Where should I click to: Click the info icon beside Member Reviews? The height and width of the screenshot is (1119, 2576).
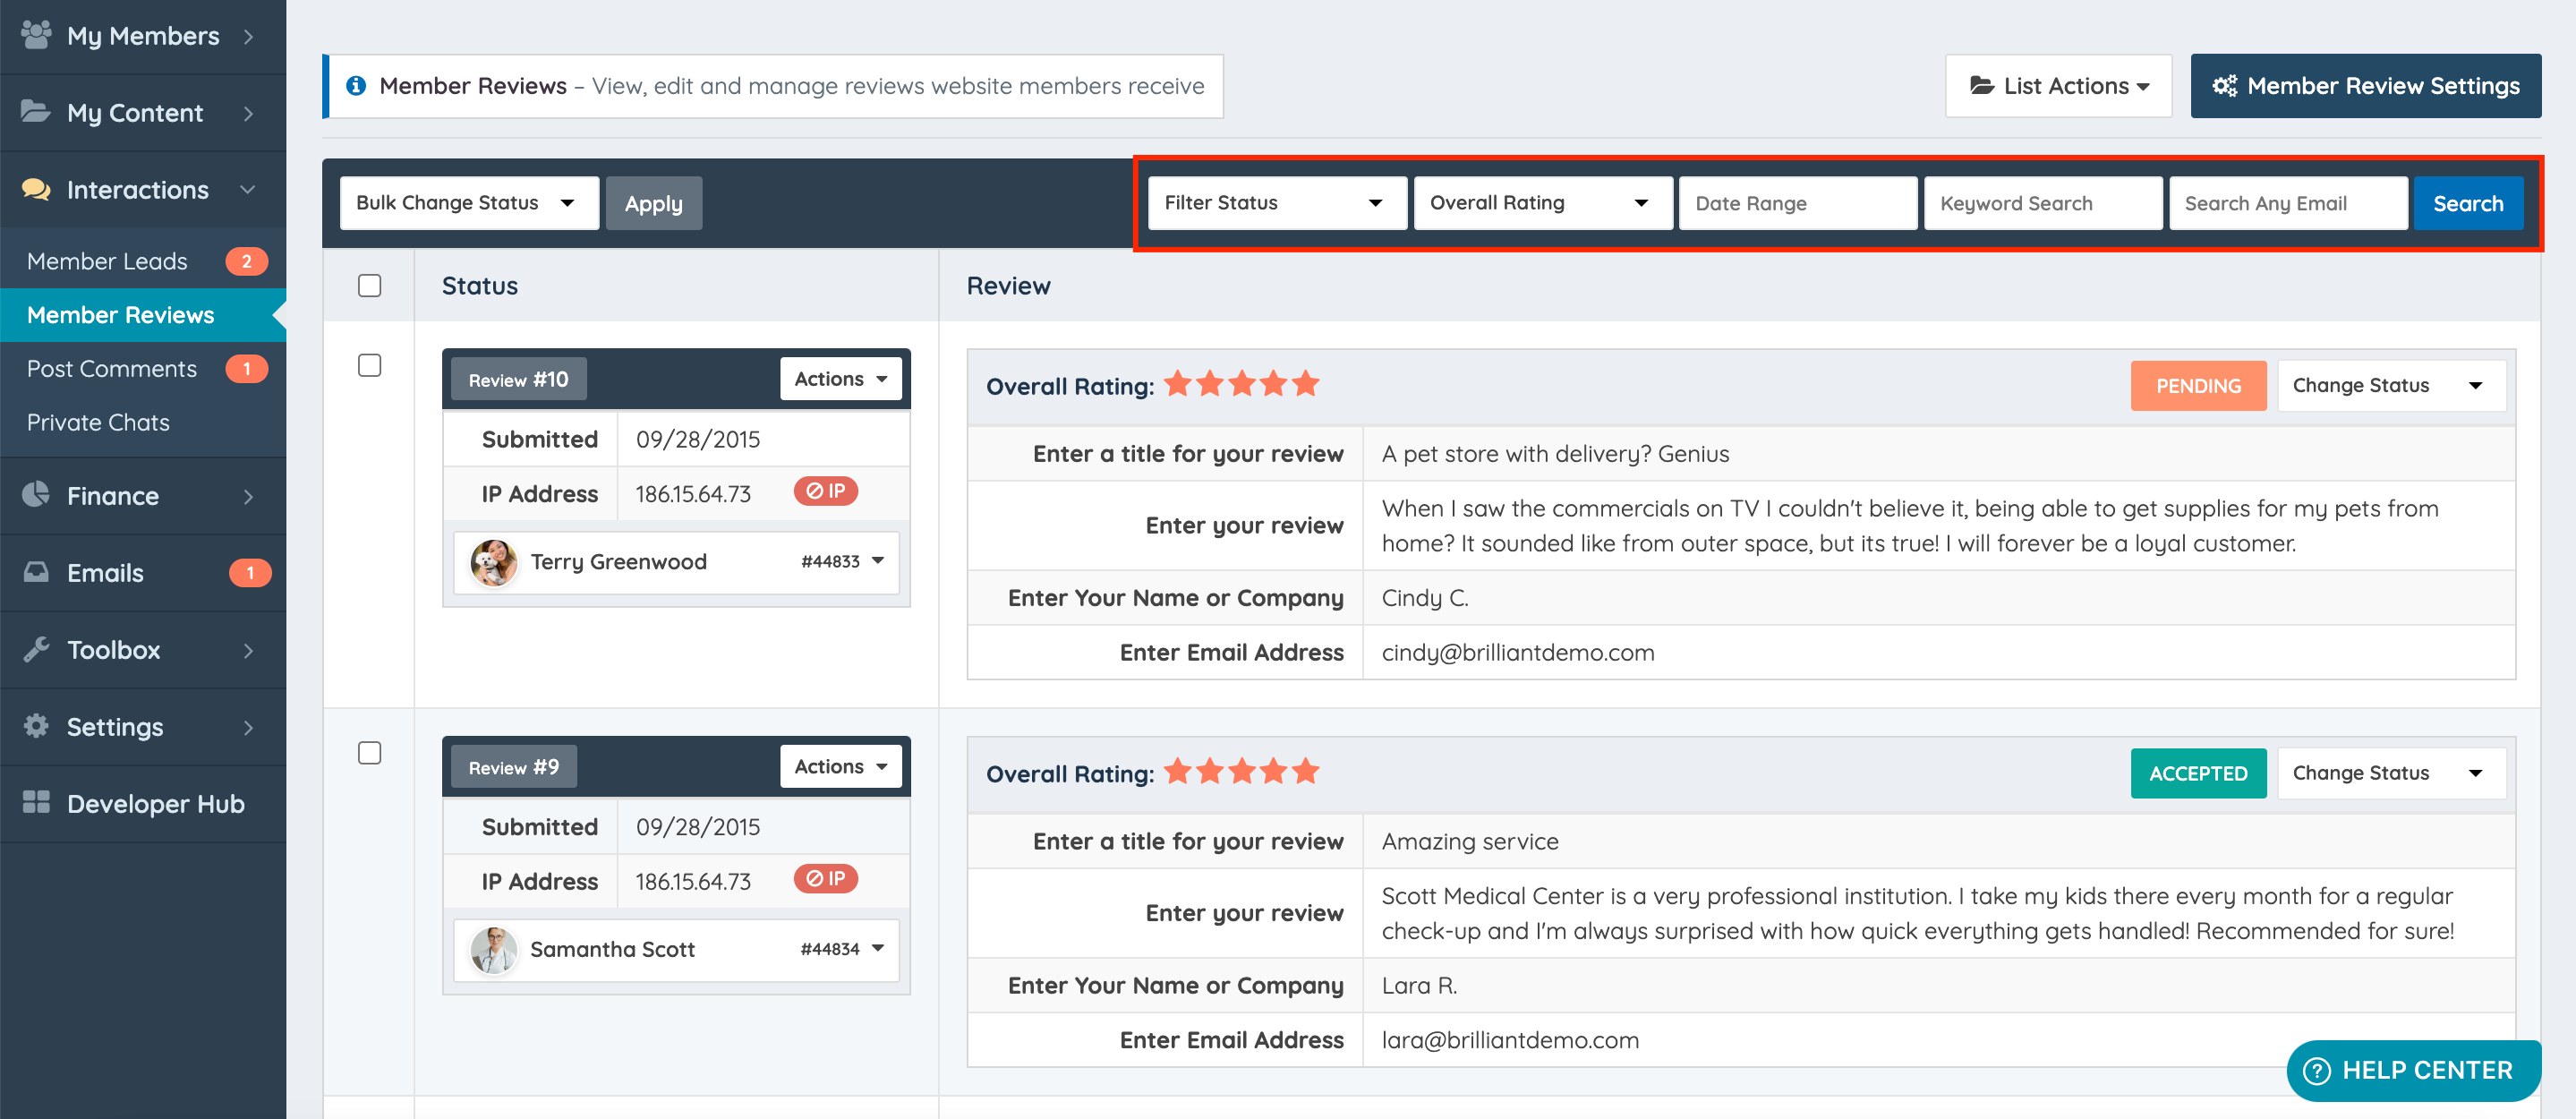(355, 86)
